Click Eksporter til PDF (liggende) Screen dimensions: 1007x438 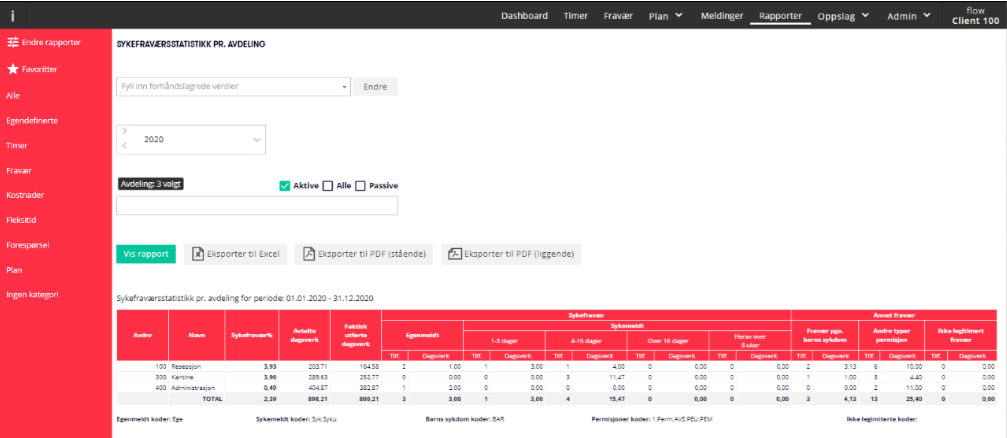pyautogui.click(x=511, y=254)
